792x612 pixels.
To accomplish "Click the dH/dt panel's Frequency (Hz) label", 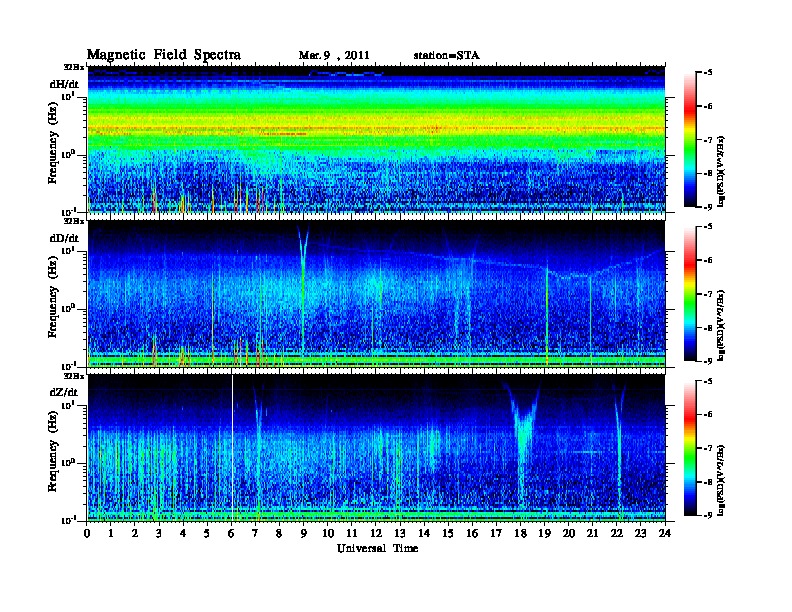I will (x=53, y=142).
